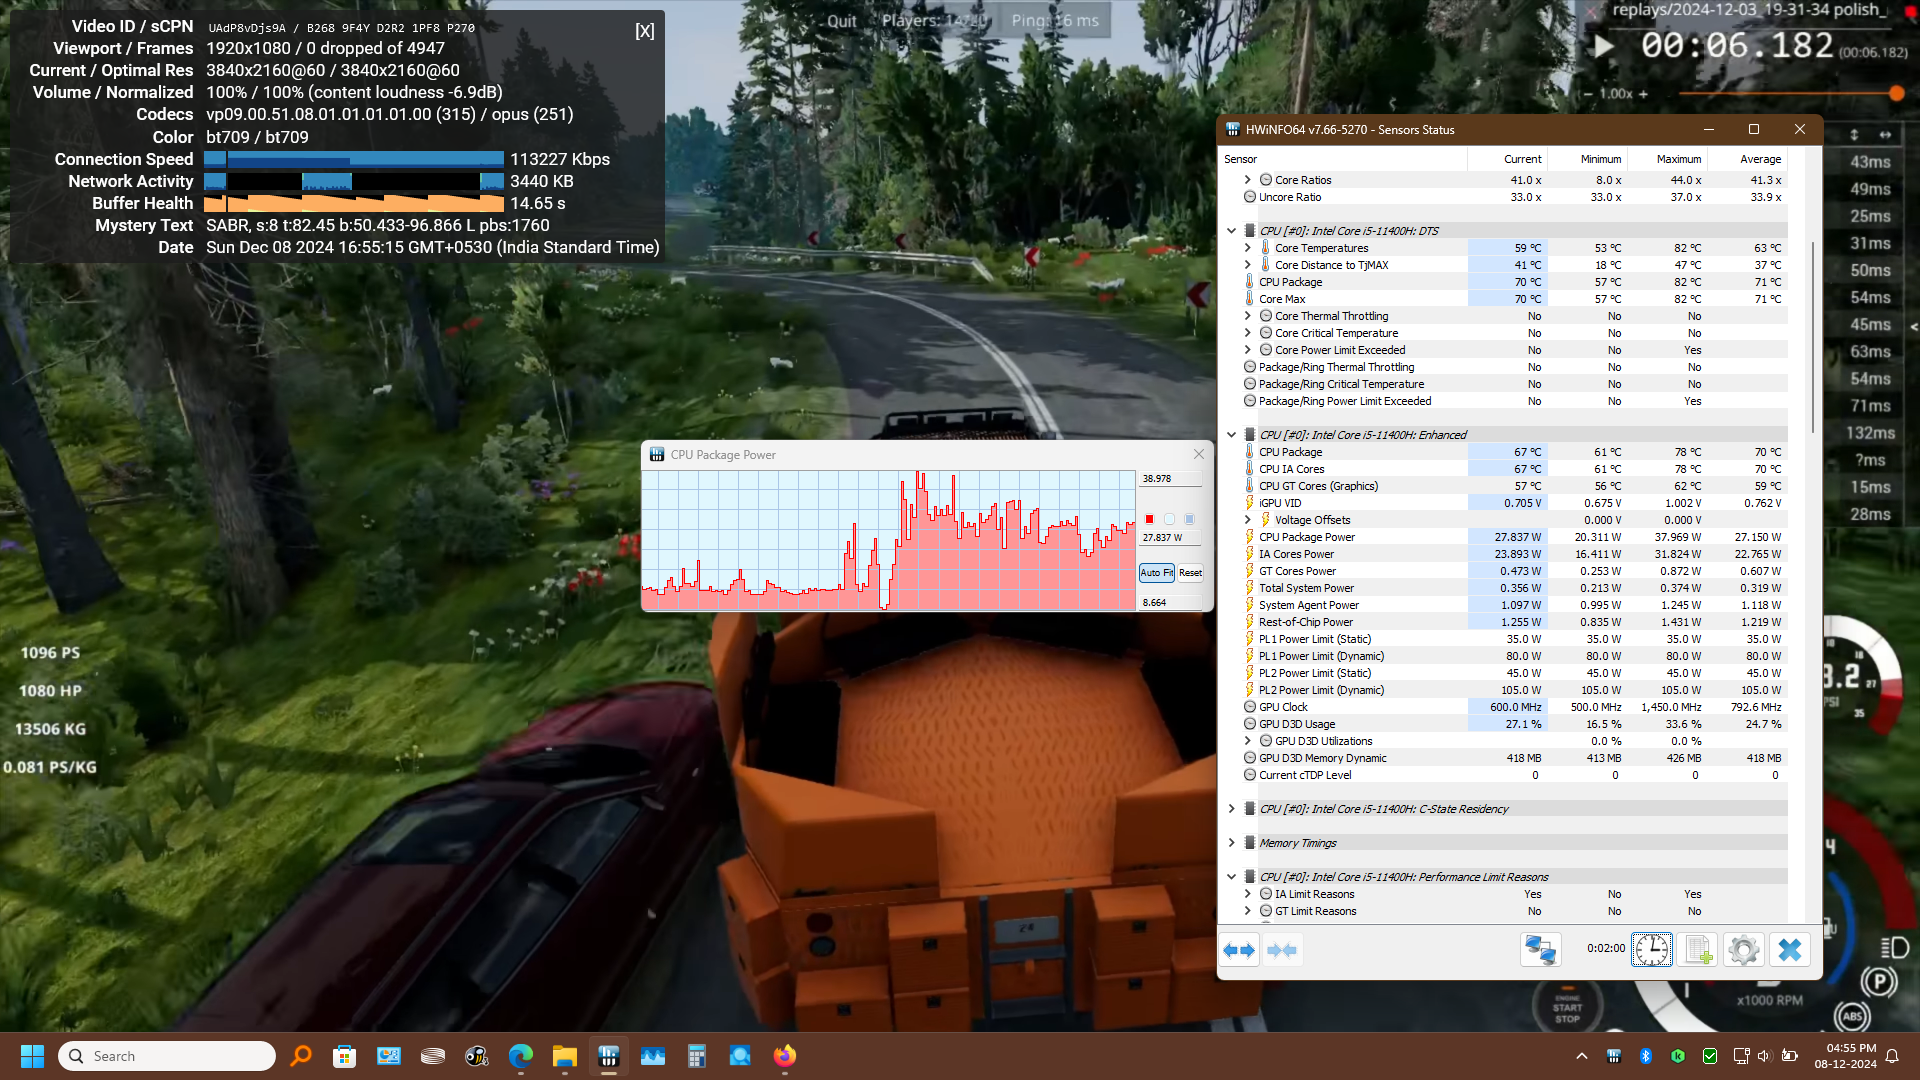The width and height of the screenshot is (1920, 1080).
Task: Open Firefox from the taskbar
Action: click(785, 1056)
